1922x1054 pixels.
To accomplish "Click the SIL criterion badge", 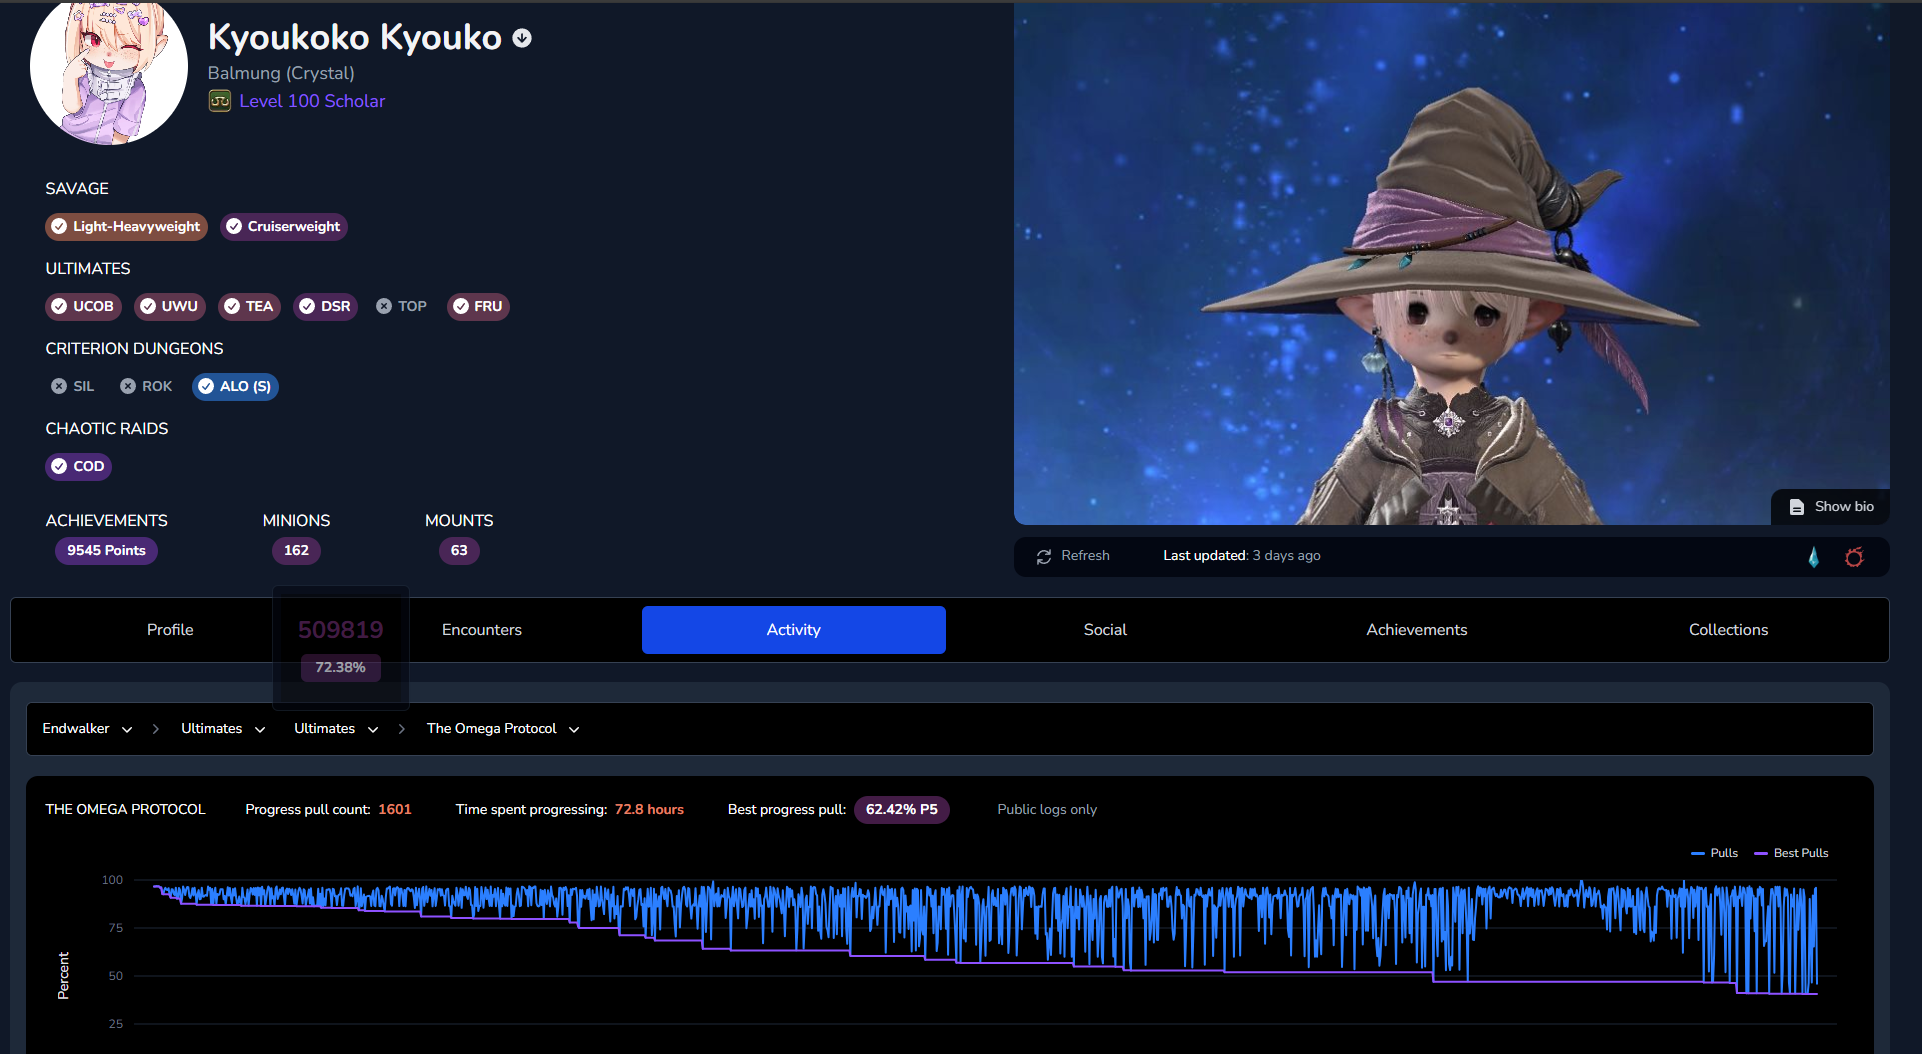I will 73,387.
